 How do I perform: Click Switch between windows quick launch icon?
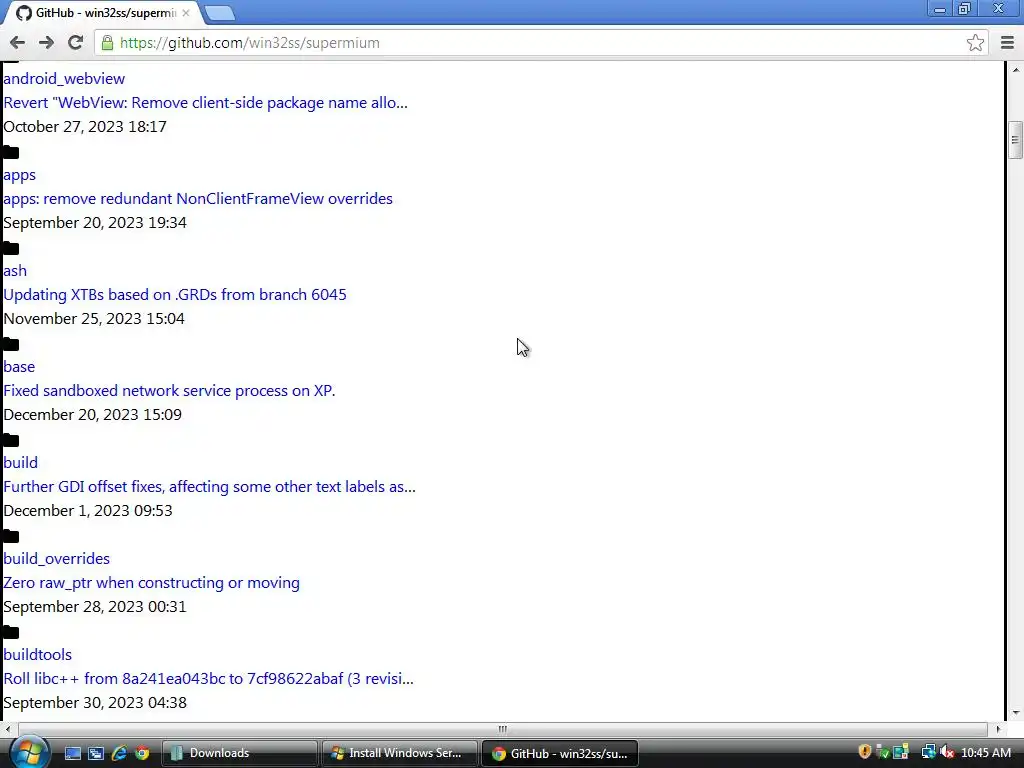96,753
